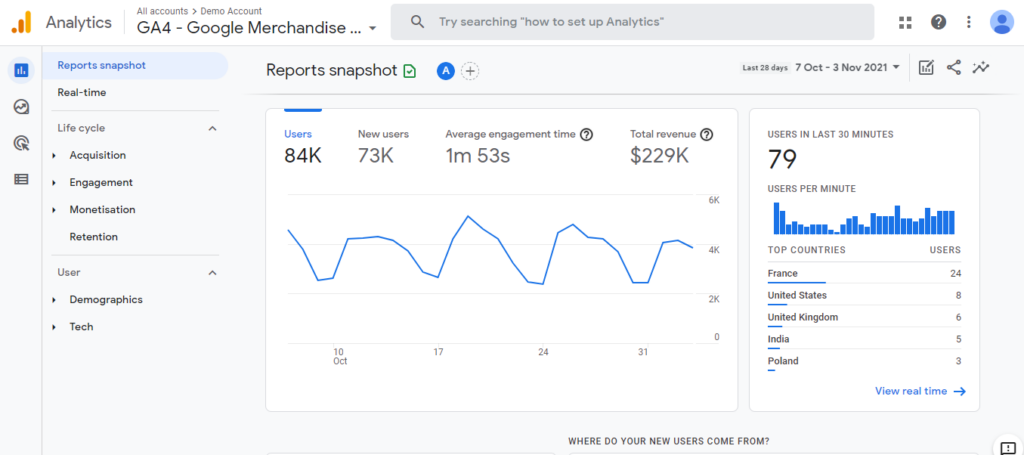The height and width of the screenshot is (455, 1024).
Task: Click the All Users 'A' segment badge
Action: click(445, 71)
